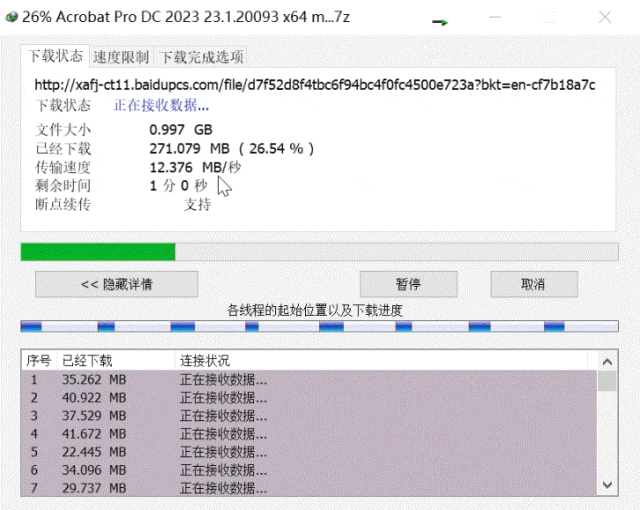This screenshot has height=510, width=640.
Task: Click the 断点续传 label
Action: pyautogui.click(x=63, y=204)
